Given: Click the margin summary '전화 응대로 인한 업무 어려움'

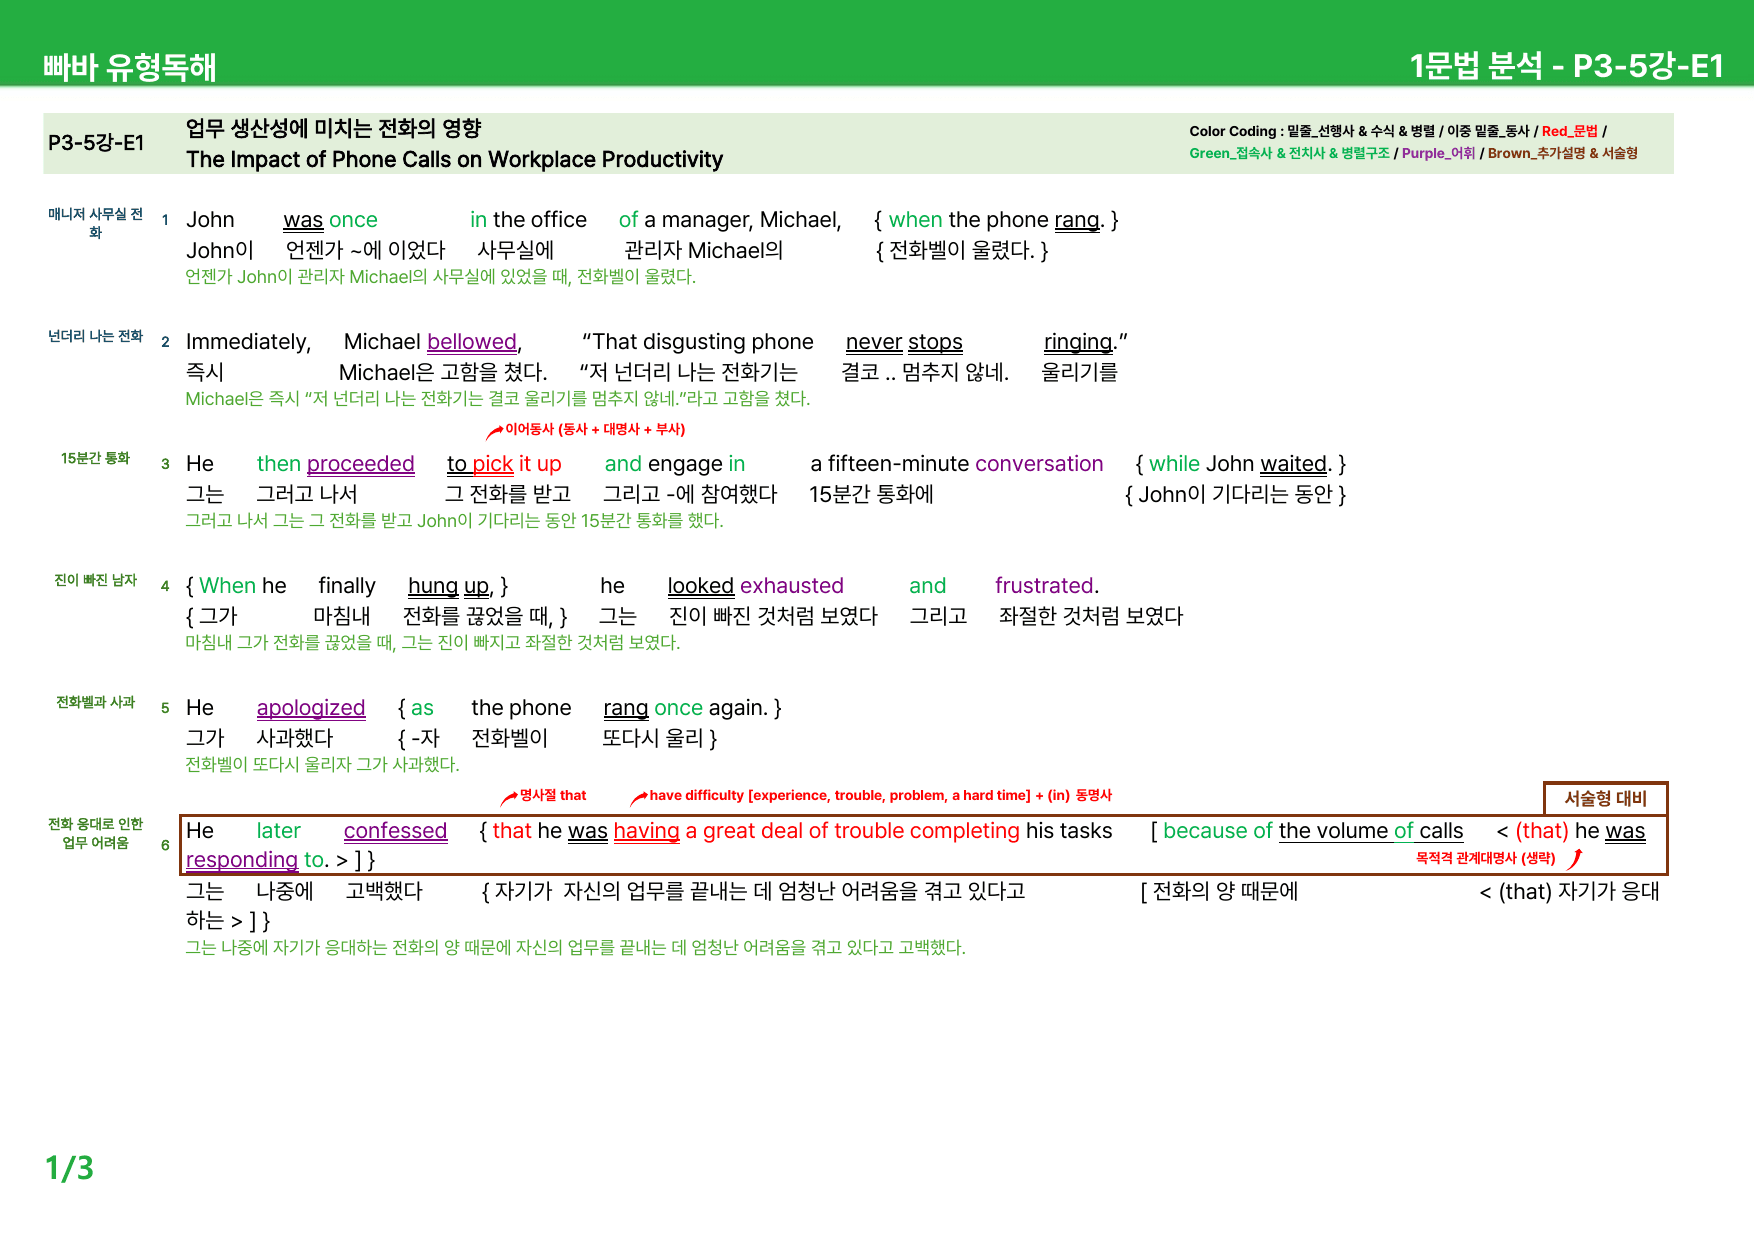Looking at the screenshot, I should point(96,833).
